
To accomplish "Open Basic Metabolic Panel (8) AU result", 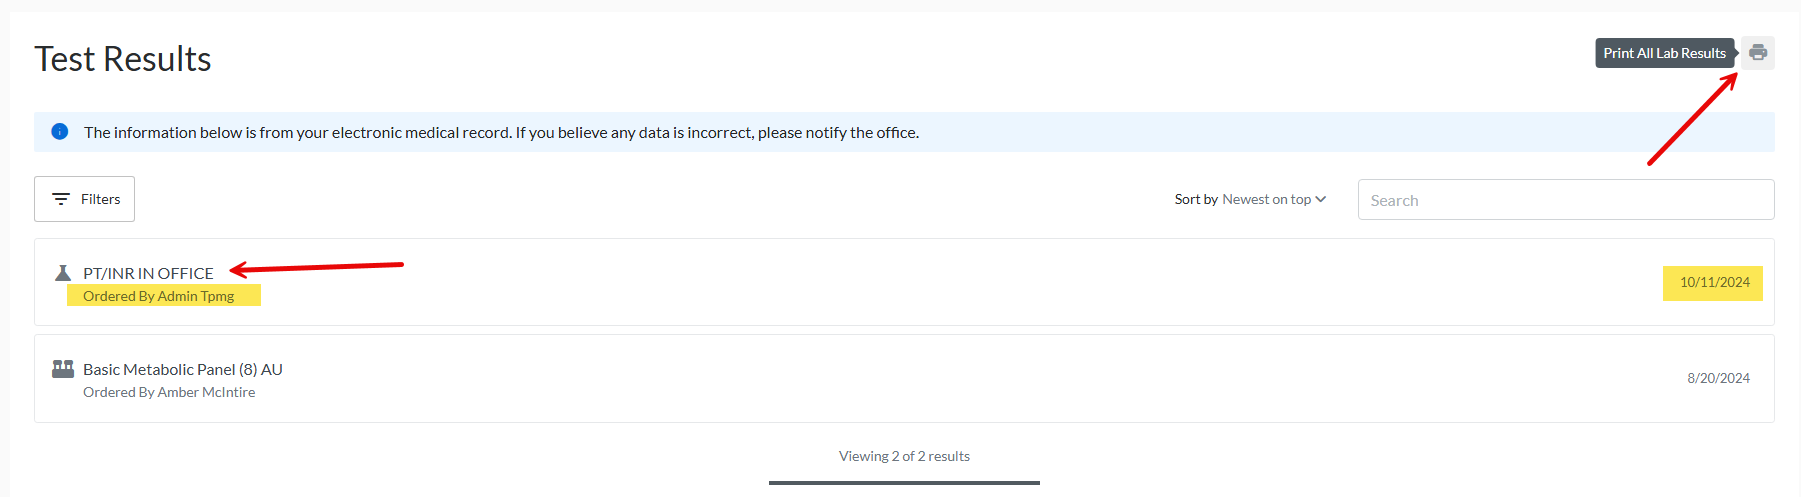I will pos(183,369).
